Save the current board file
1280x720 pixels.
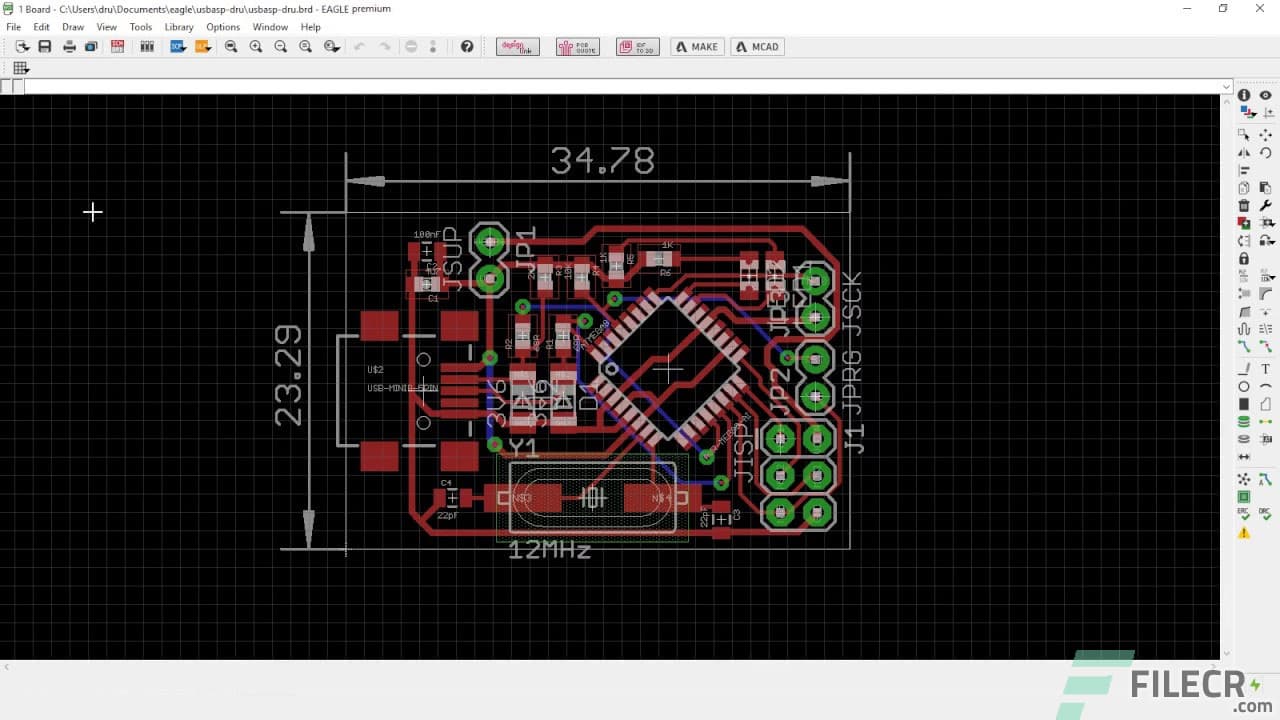[x=44, y=46]
